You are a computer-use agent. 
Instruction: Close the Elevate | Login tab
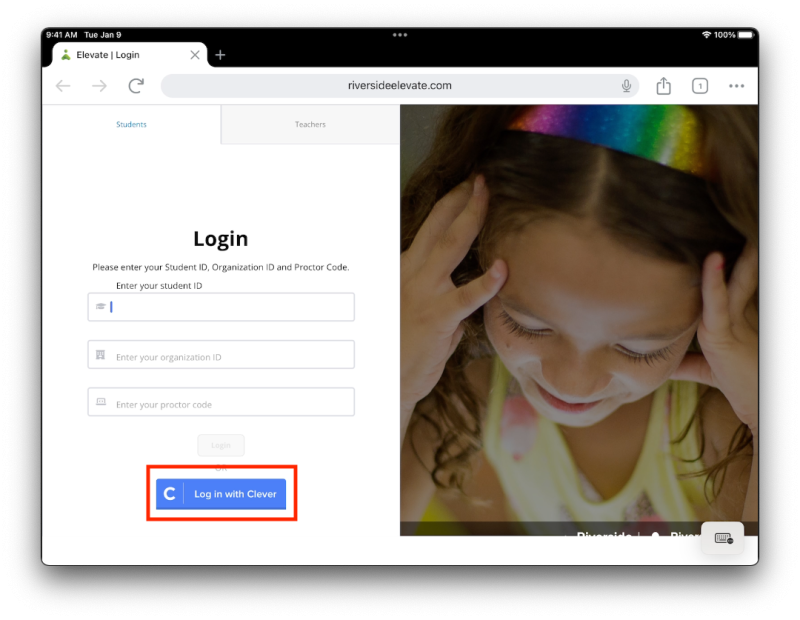pos(195,55)
